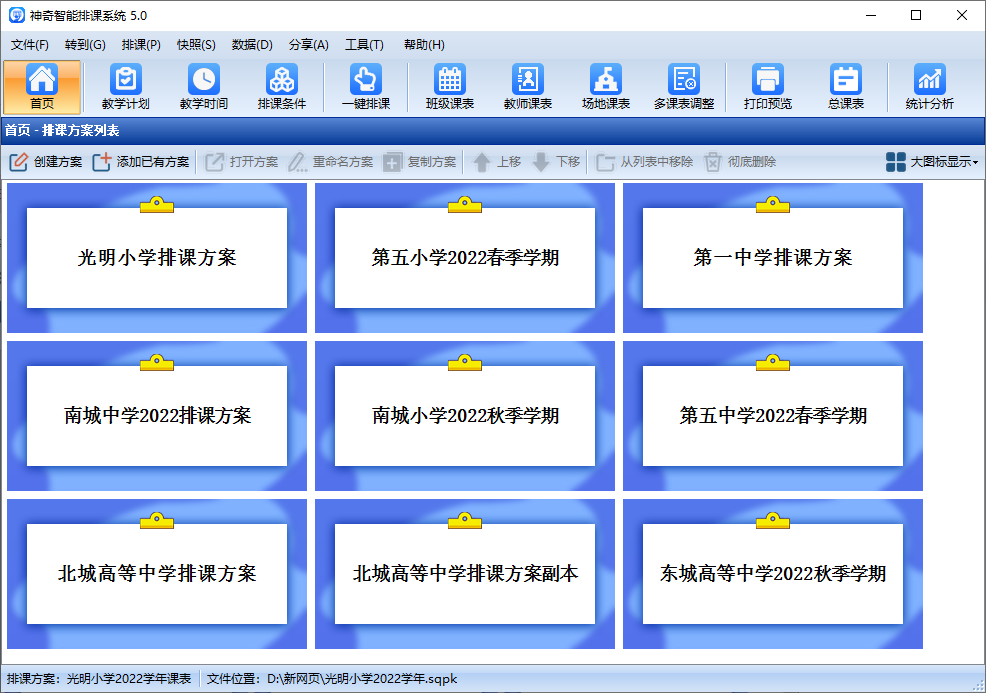Click the app logo in title bar

(x=16, y=15)
